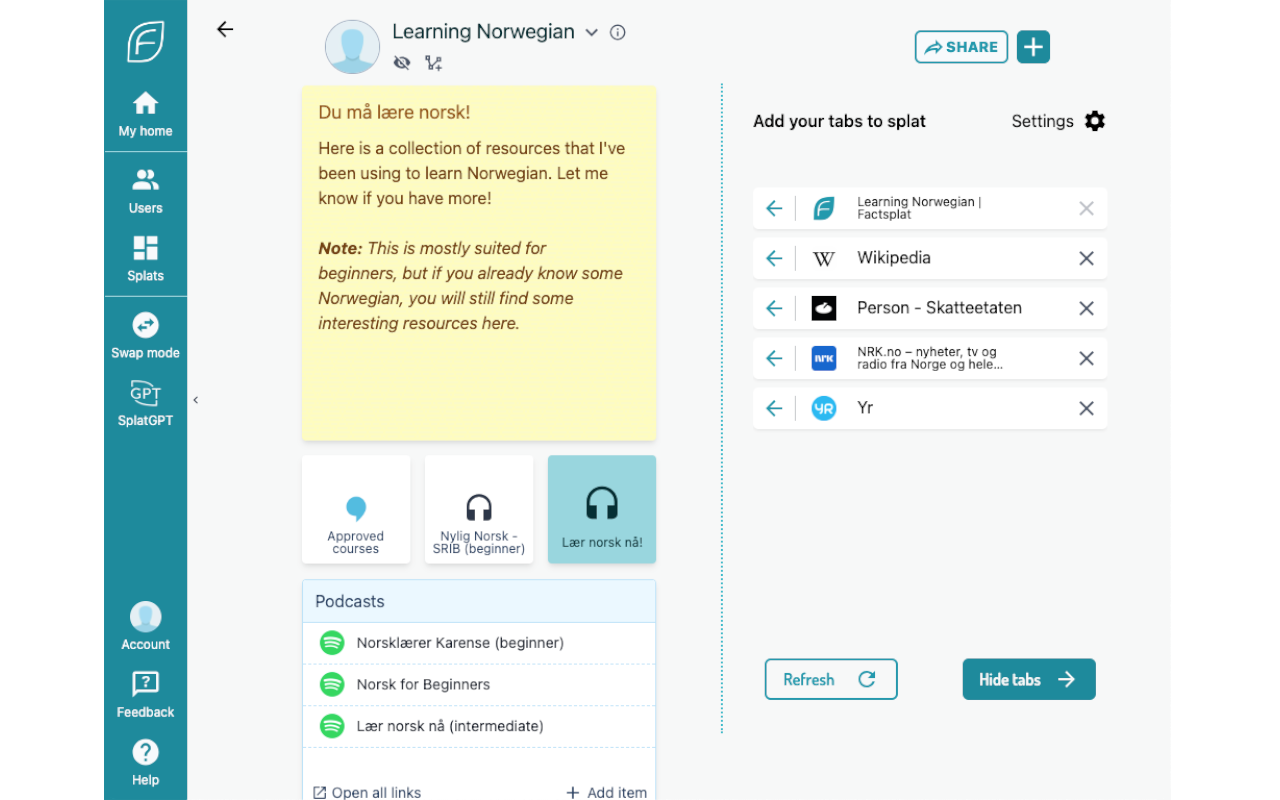Open SplatGPT from the sidebar
Viewport: 1280px width, 800px height.
pos(145,400)
